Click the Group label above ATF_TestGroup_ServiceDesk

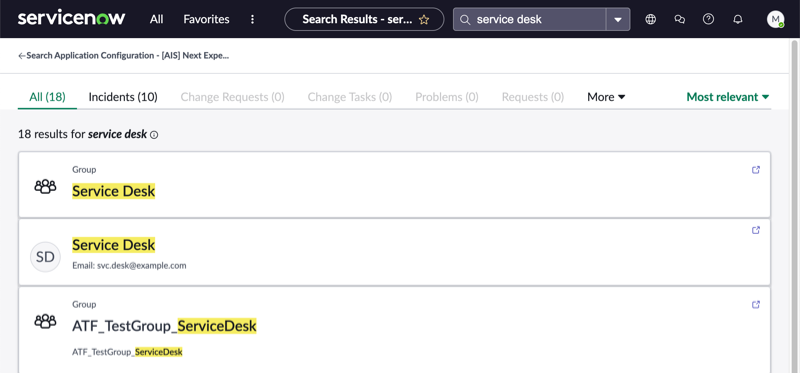[84, 304]
